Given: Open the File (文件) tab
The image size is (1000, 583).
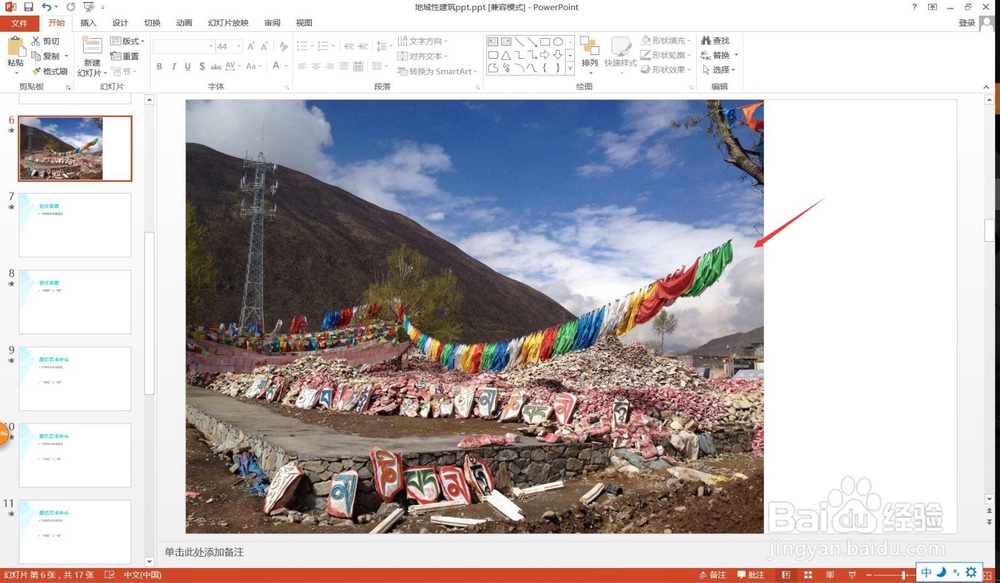Looking at the screenshot, I should coord(20,23).
